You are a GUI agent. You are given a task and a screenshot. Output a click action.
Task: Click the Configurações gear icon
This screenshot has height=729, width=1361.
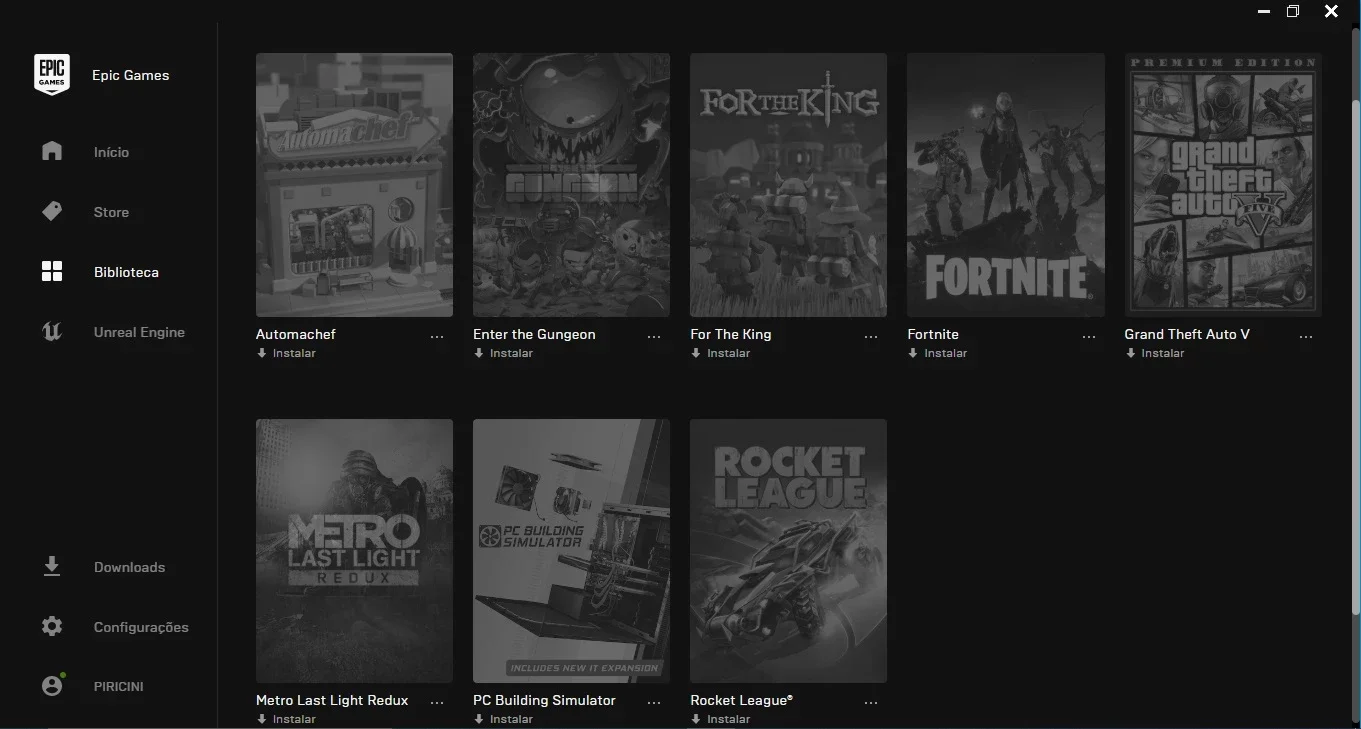pyautogui.click(x=52, y=626)
